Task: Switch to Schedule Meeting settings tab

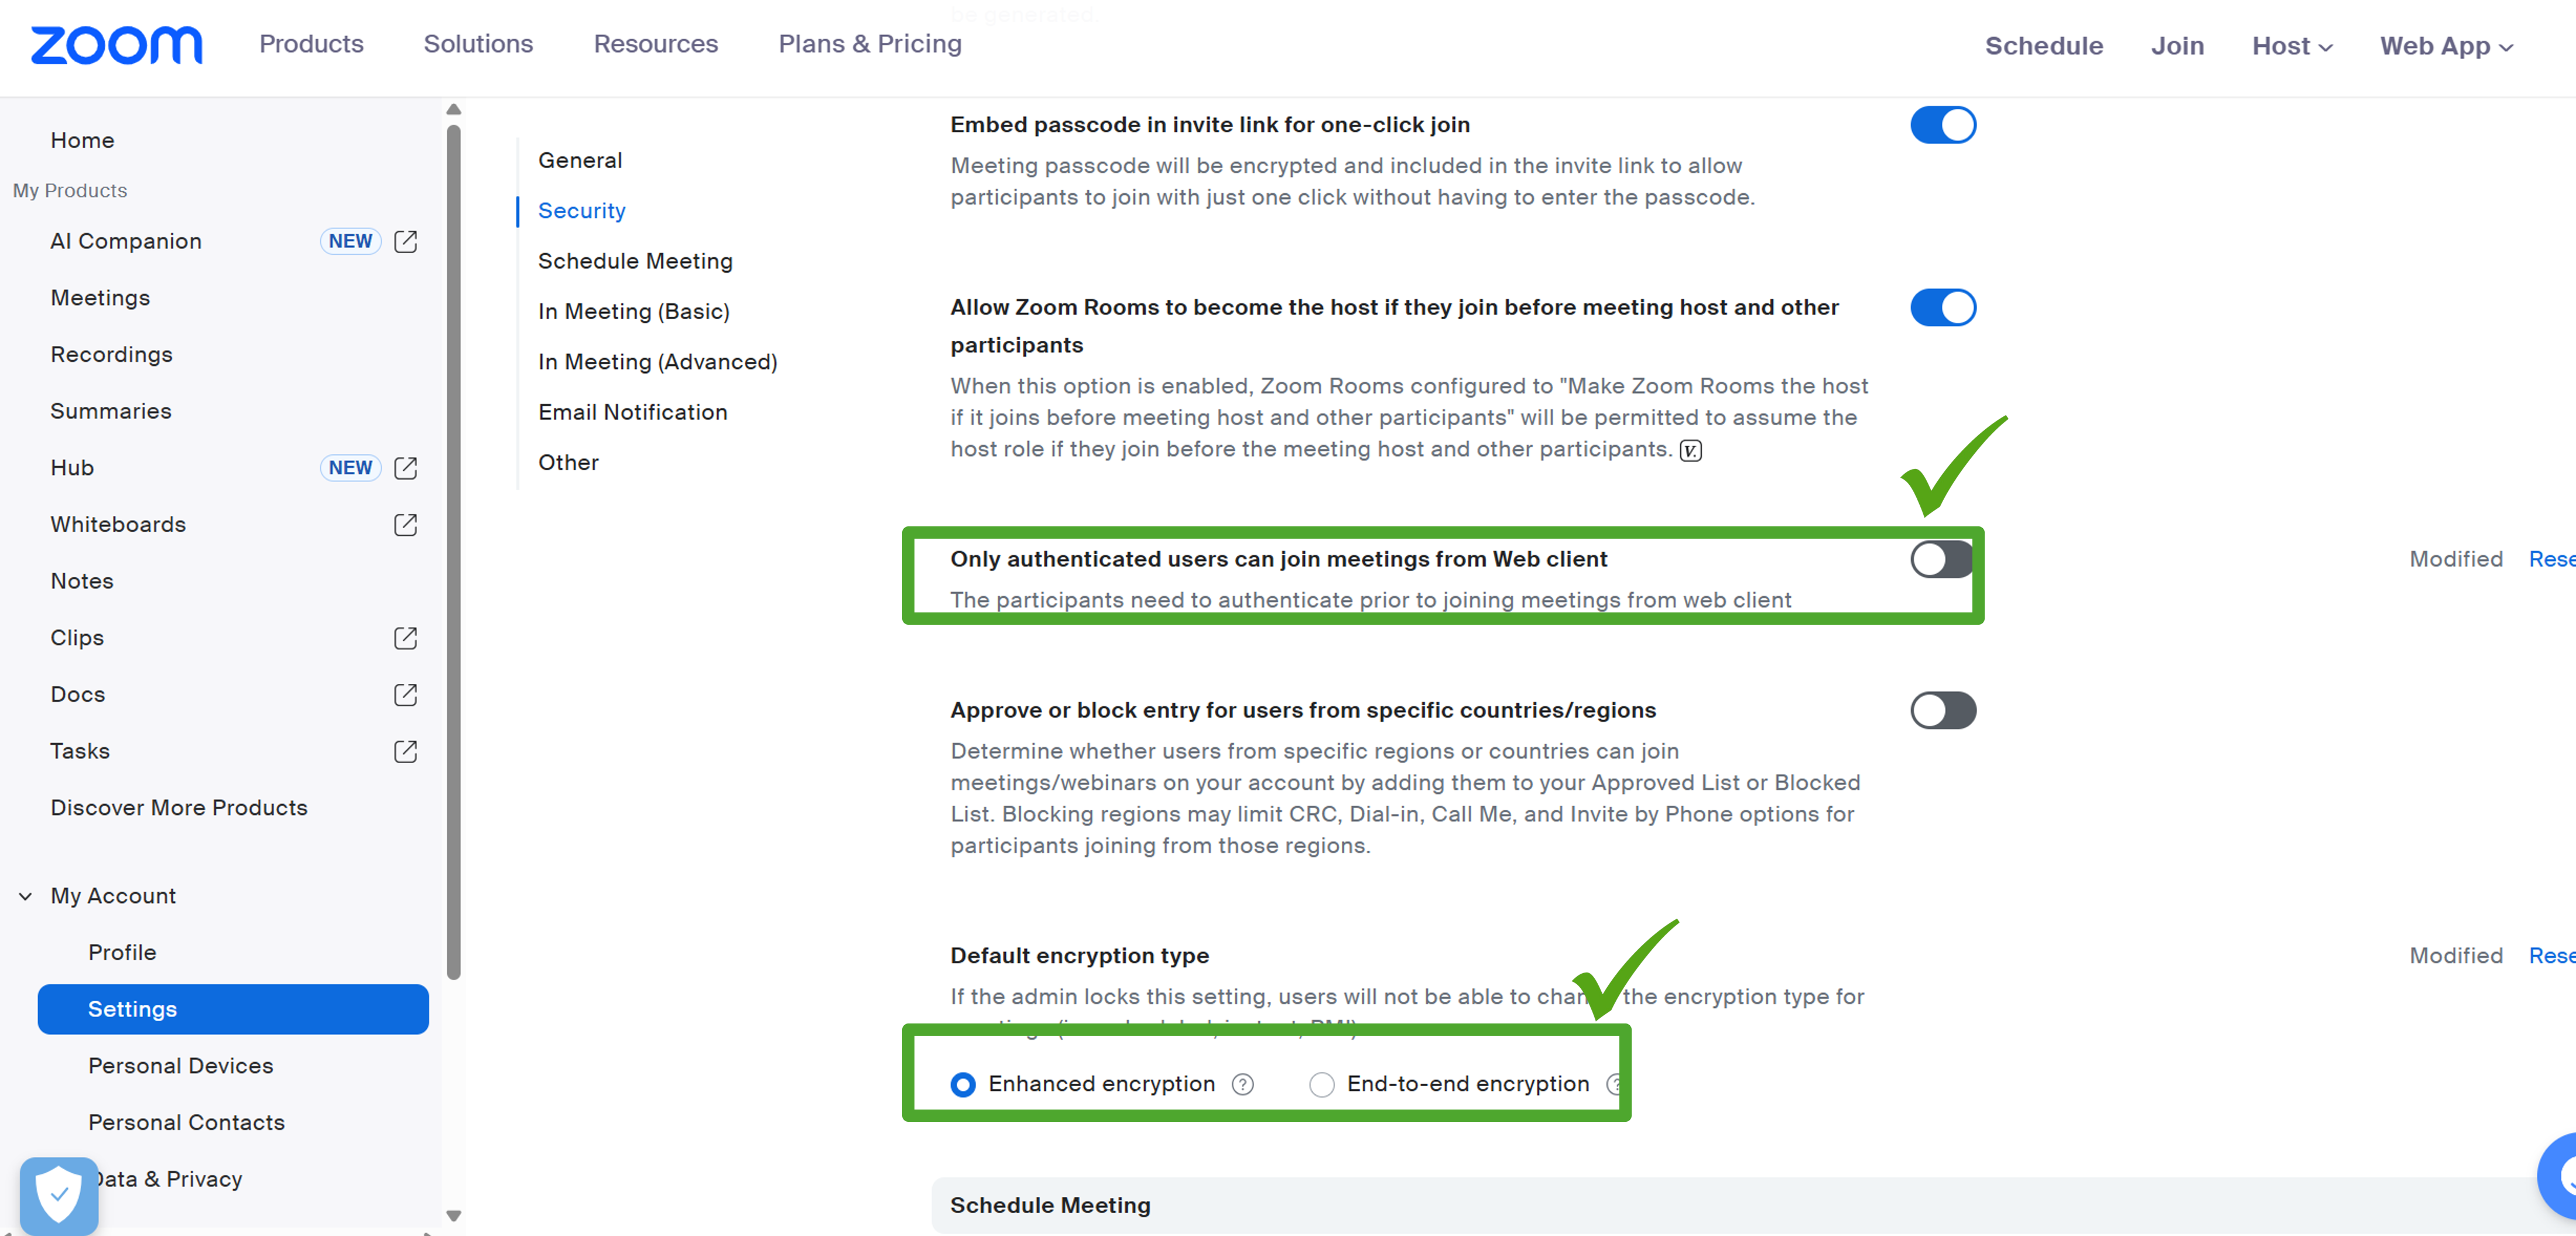Action: pyautogui.click(x=635, y=261)
